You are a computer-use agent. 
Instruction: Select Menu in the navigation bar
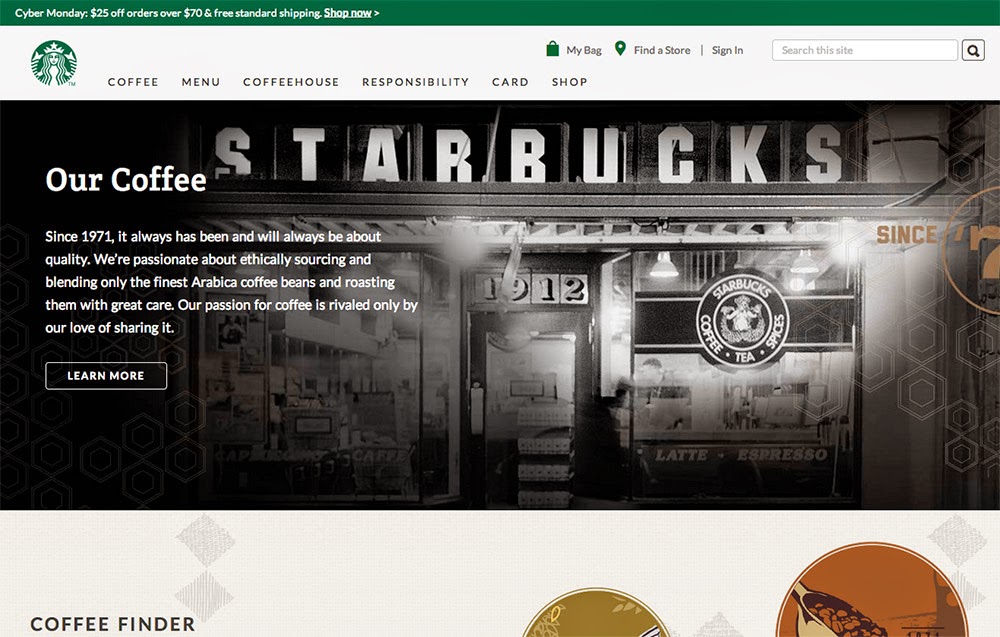coord(201,82)
